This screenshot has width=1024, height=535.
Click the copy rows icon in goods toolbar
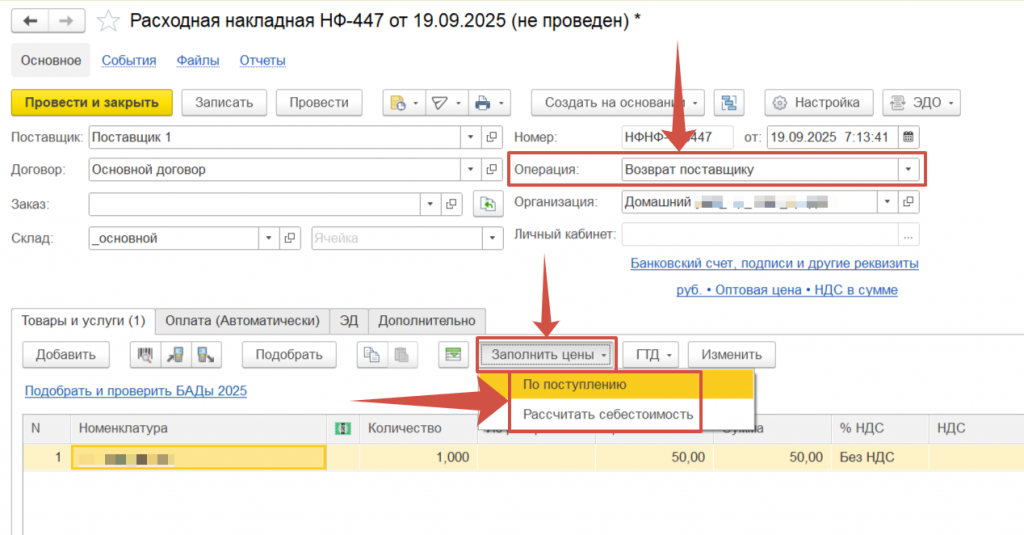[372, 354]
